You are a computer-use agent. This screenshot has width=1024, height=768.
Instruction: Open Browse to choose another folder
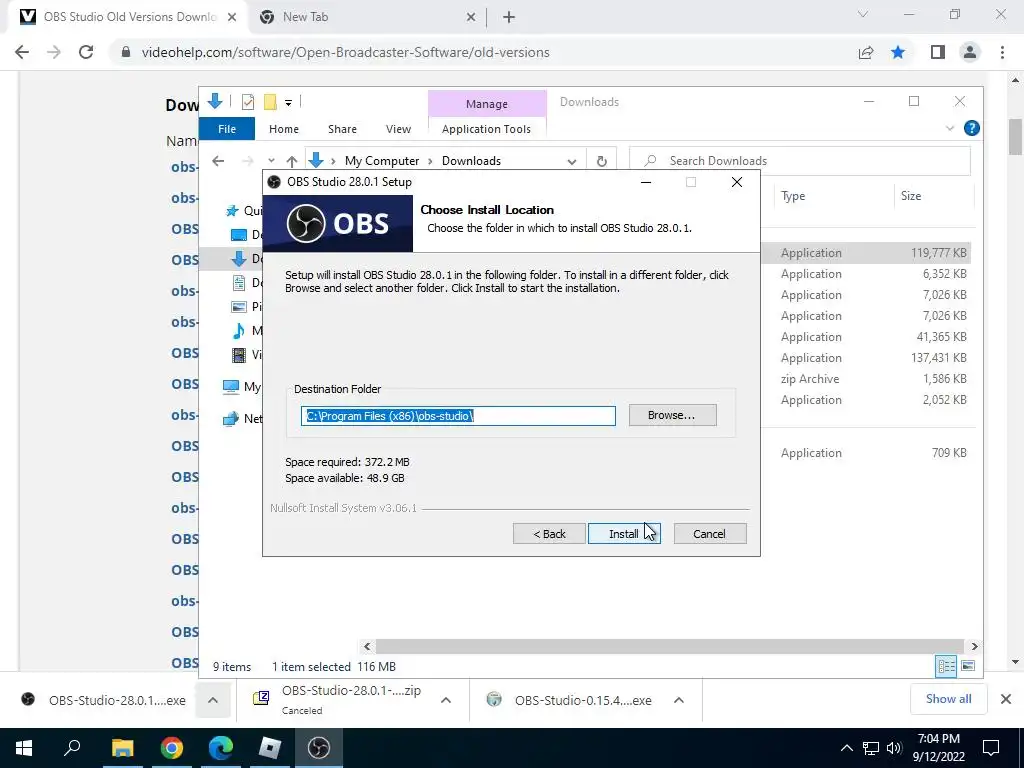(x=672, y=415)
